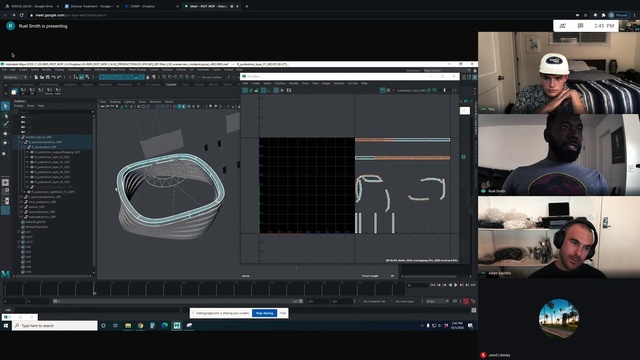Toggle the Channel Box sidebar icon top right
This screenshot has height=360, width=640.
click(x=475, y=77)
